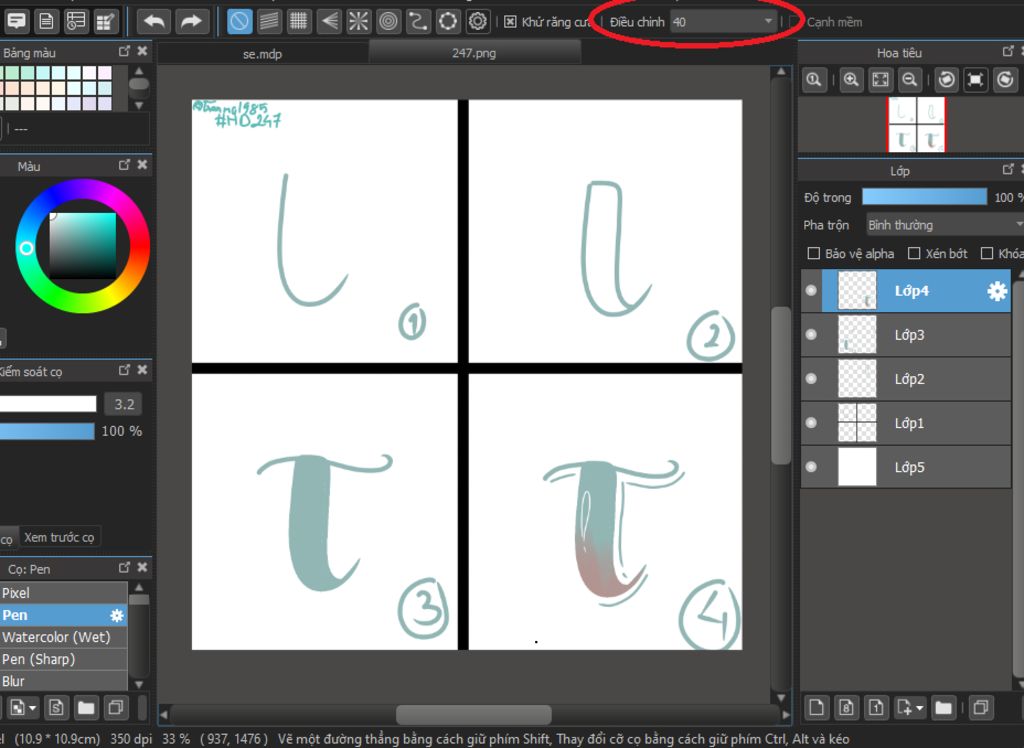Screen dimensions: 1024x748
Task: Select the Pixel brush
Action: (x=63, y=593)
